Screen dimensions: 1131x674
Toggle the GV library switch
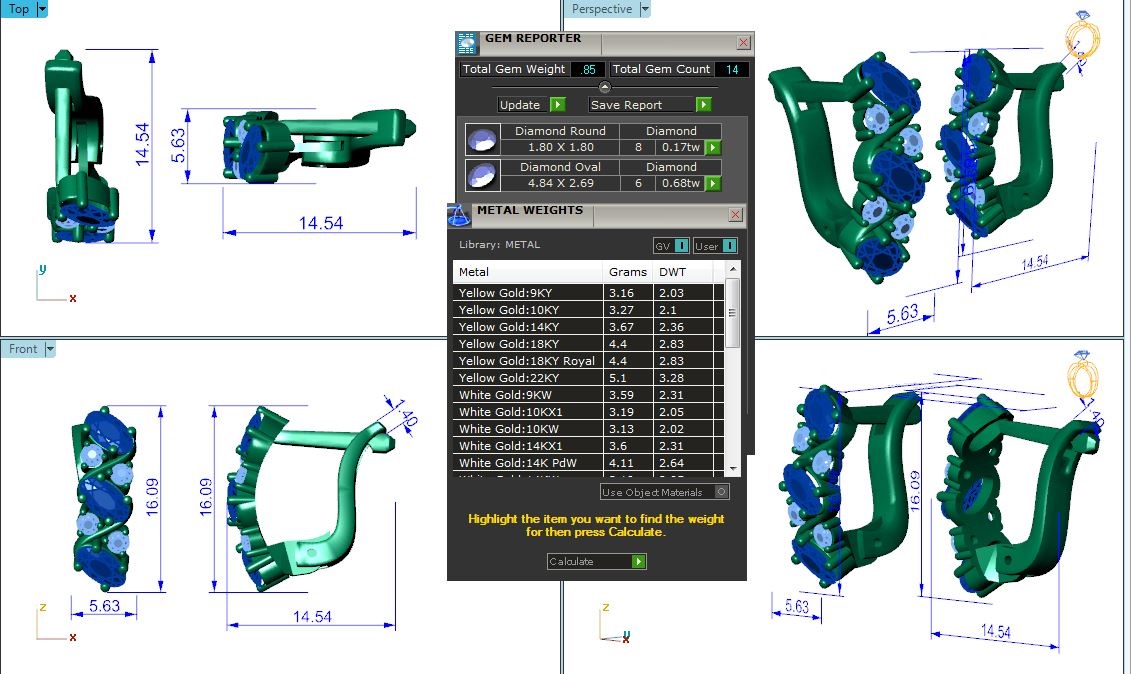tap(670, 246)
